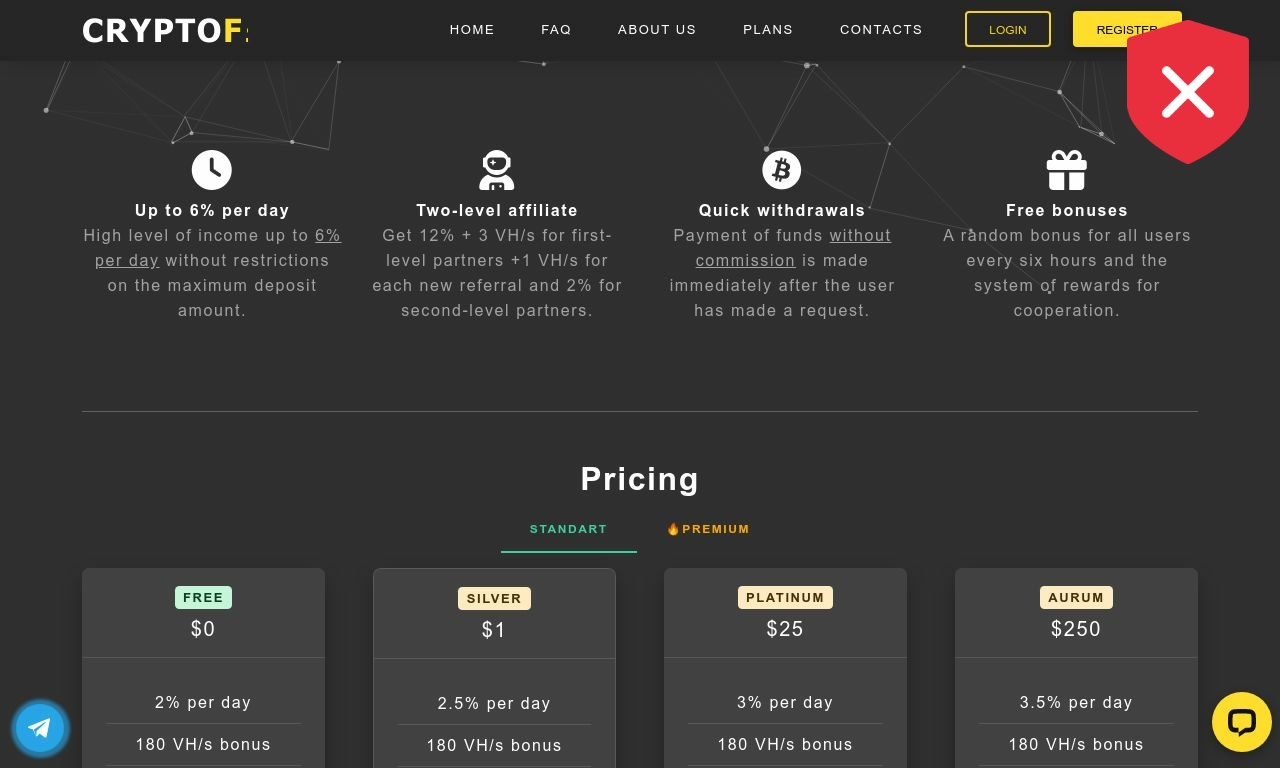
Task: Click the CRYPTOF site logo
Action: pos(165,30)
